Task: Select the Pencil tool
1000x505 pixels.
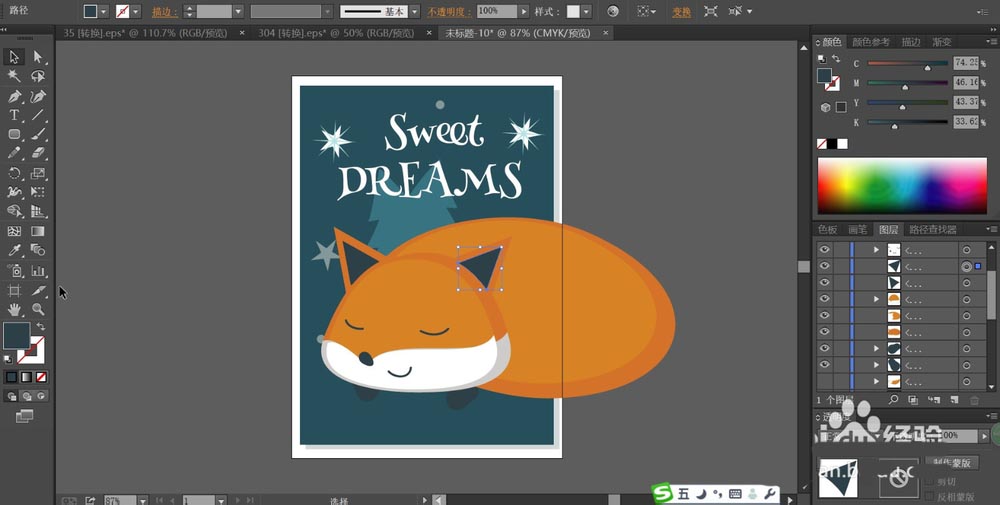Action: tap(13, 154)
